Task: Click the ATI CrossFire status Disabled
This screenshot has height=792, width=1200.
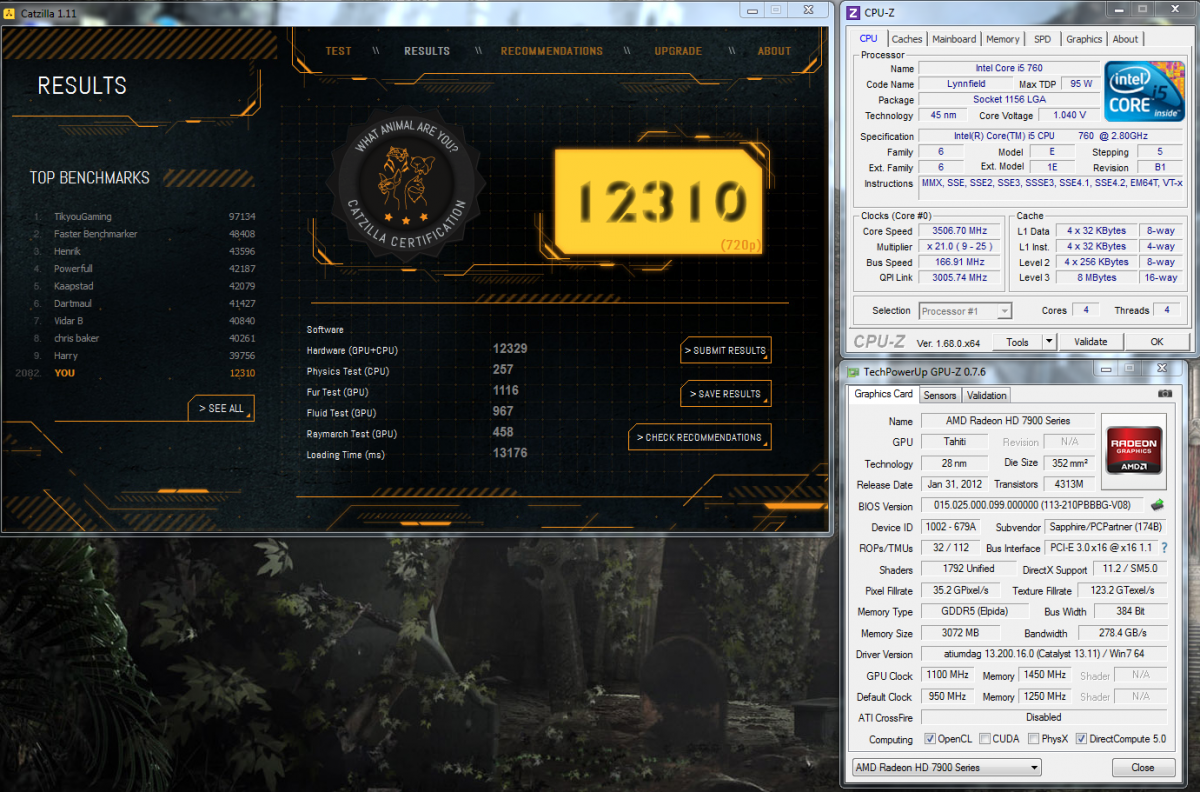Action: pos(1043,718)
